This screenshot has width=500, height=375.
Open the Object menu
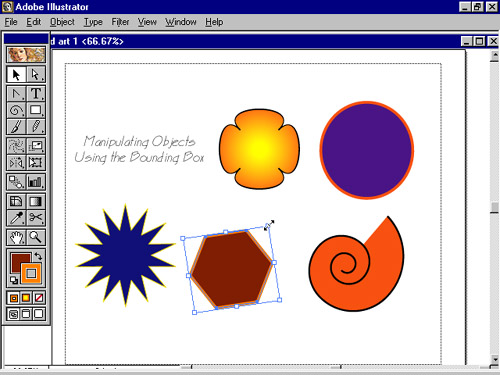pos(62,22)
